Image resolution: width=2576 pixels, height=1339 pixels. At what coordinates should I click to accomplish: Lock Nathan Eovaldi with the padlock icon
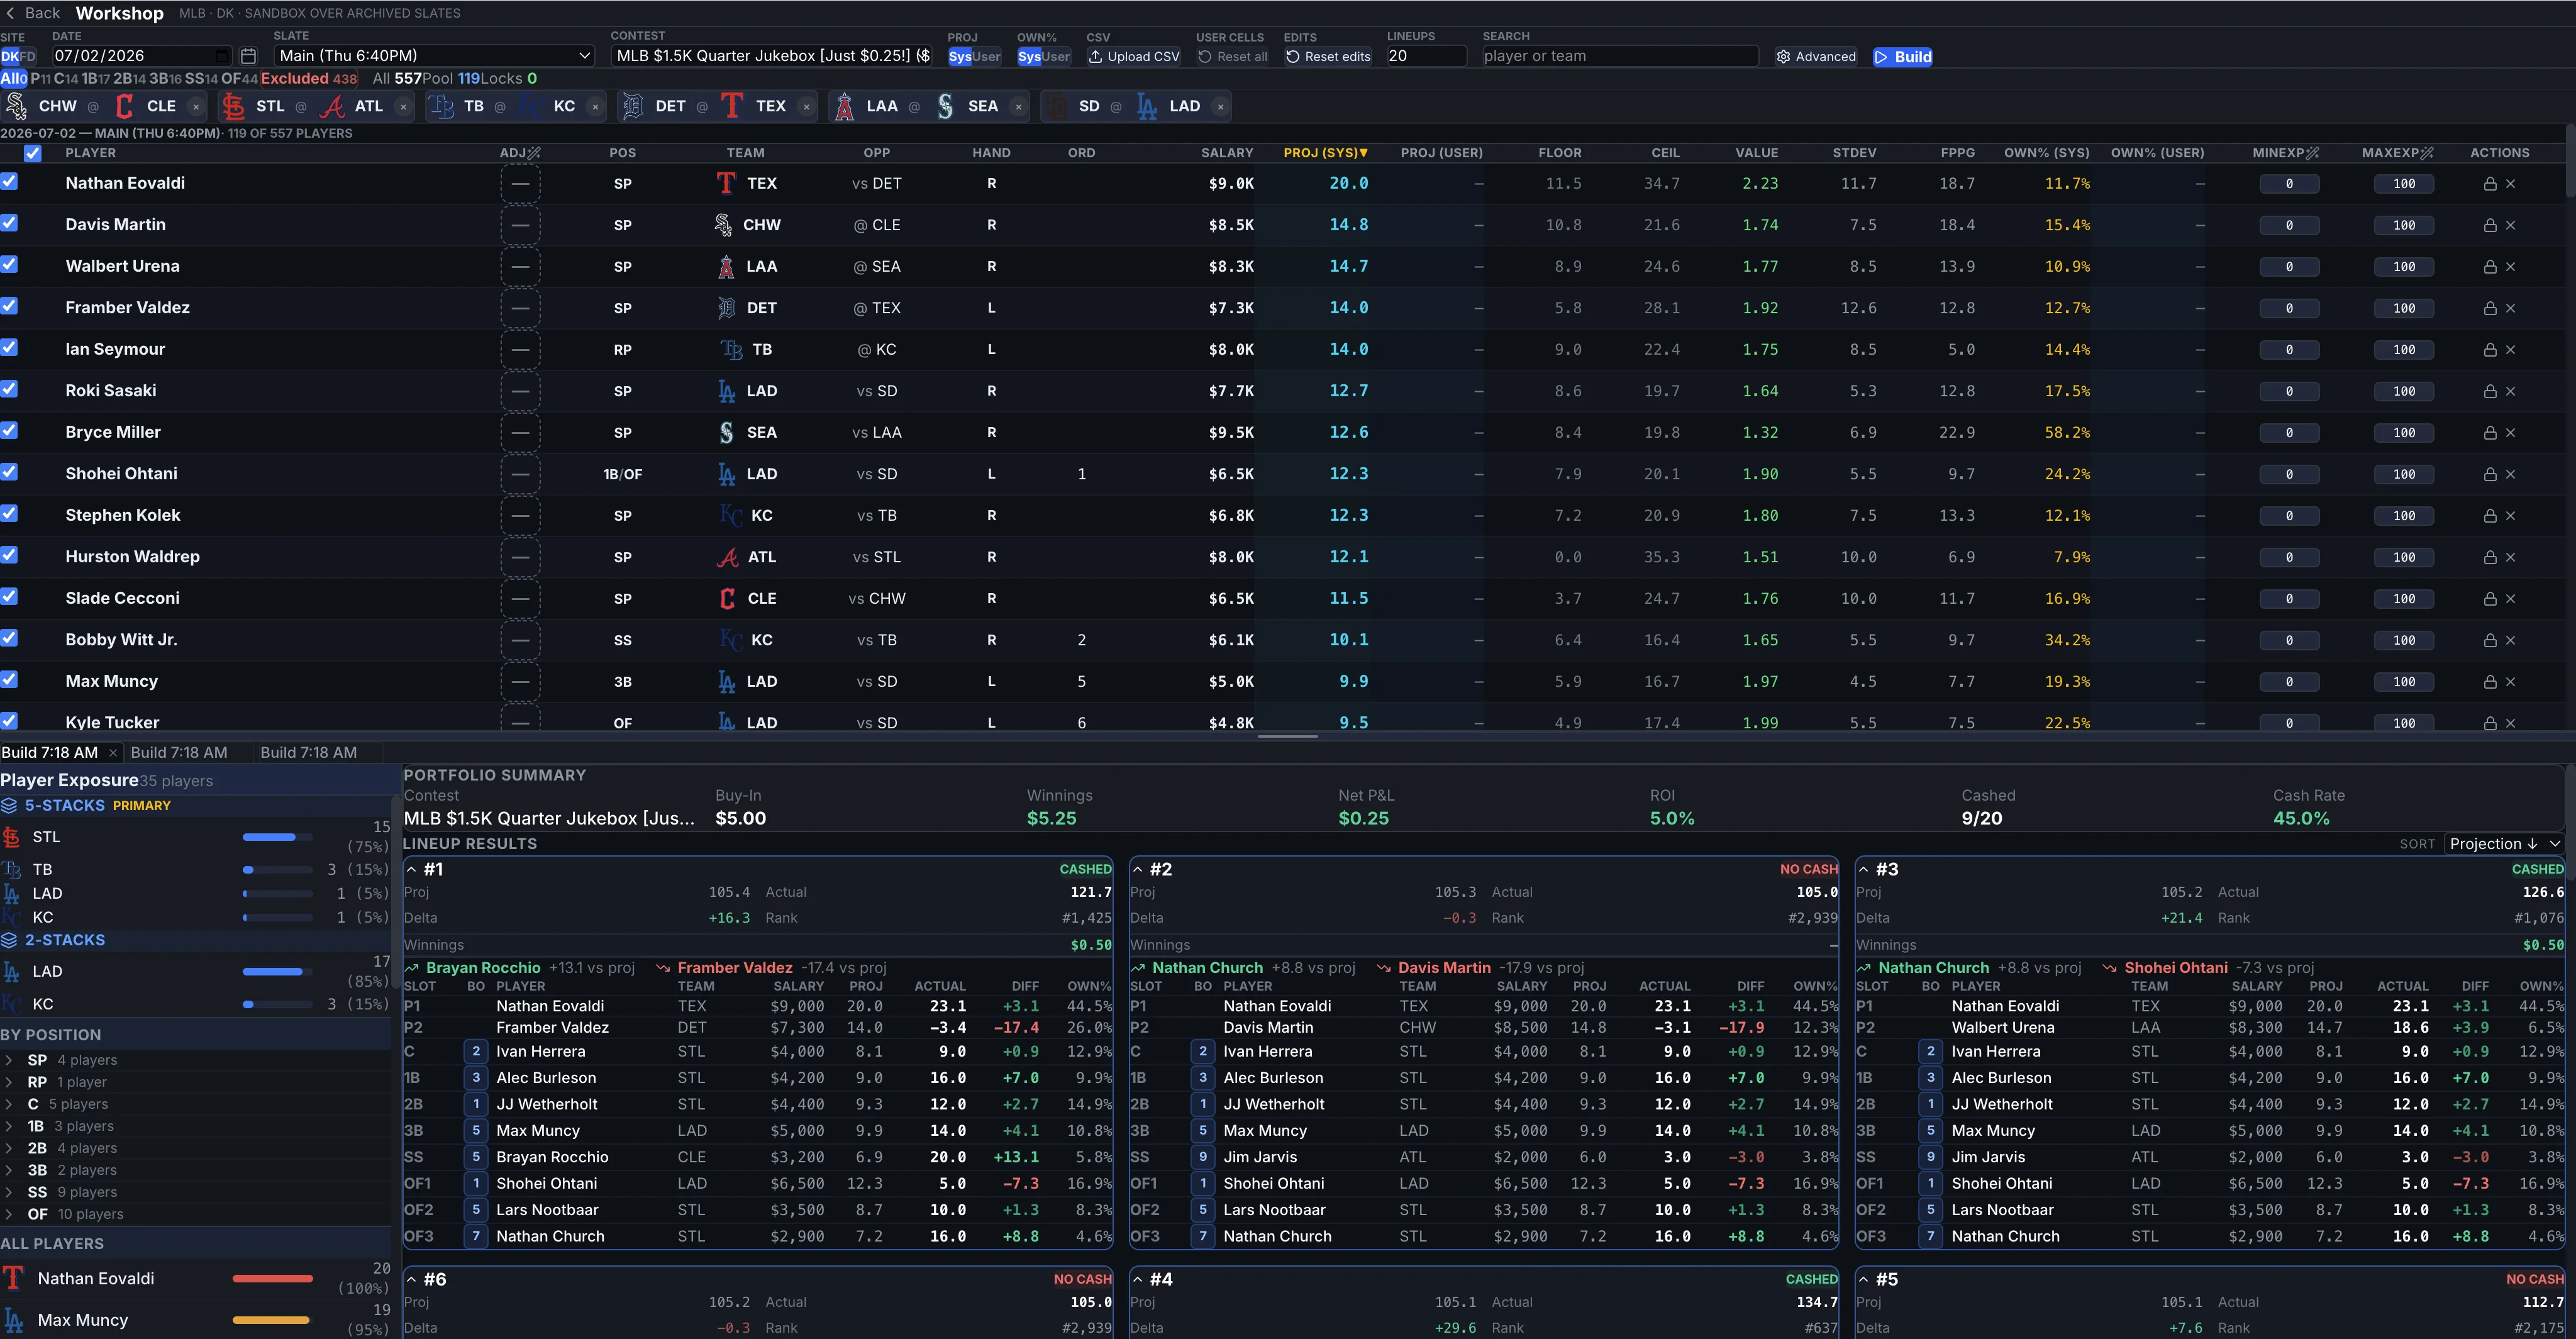(2490, 184)
